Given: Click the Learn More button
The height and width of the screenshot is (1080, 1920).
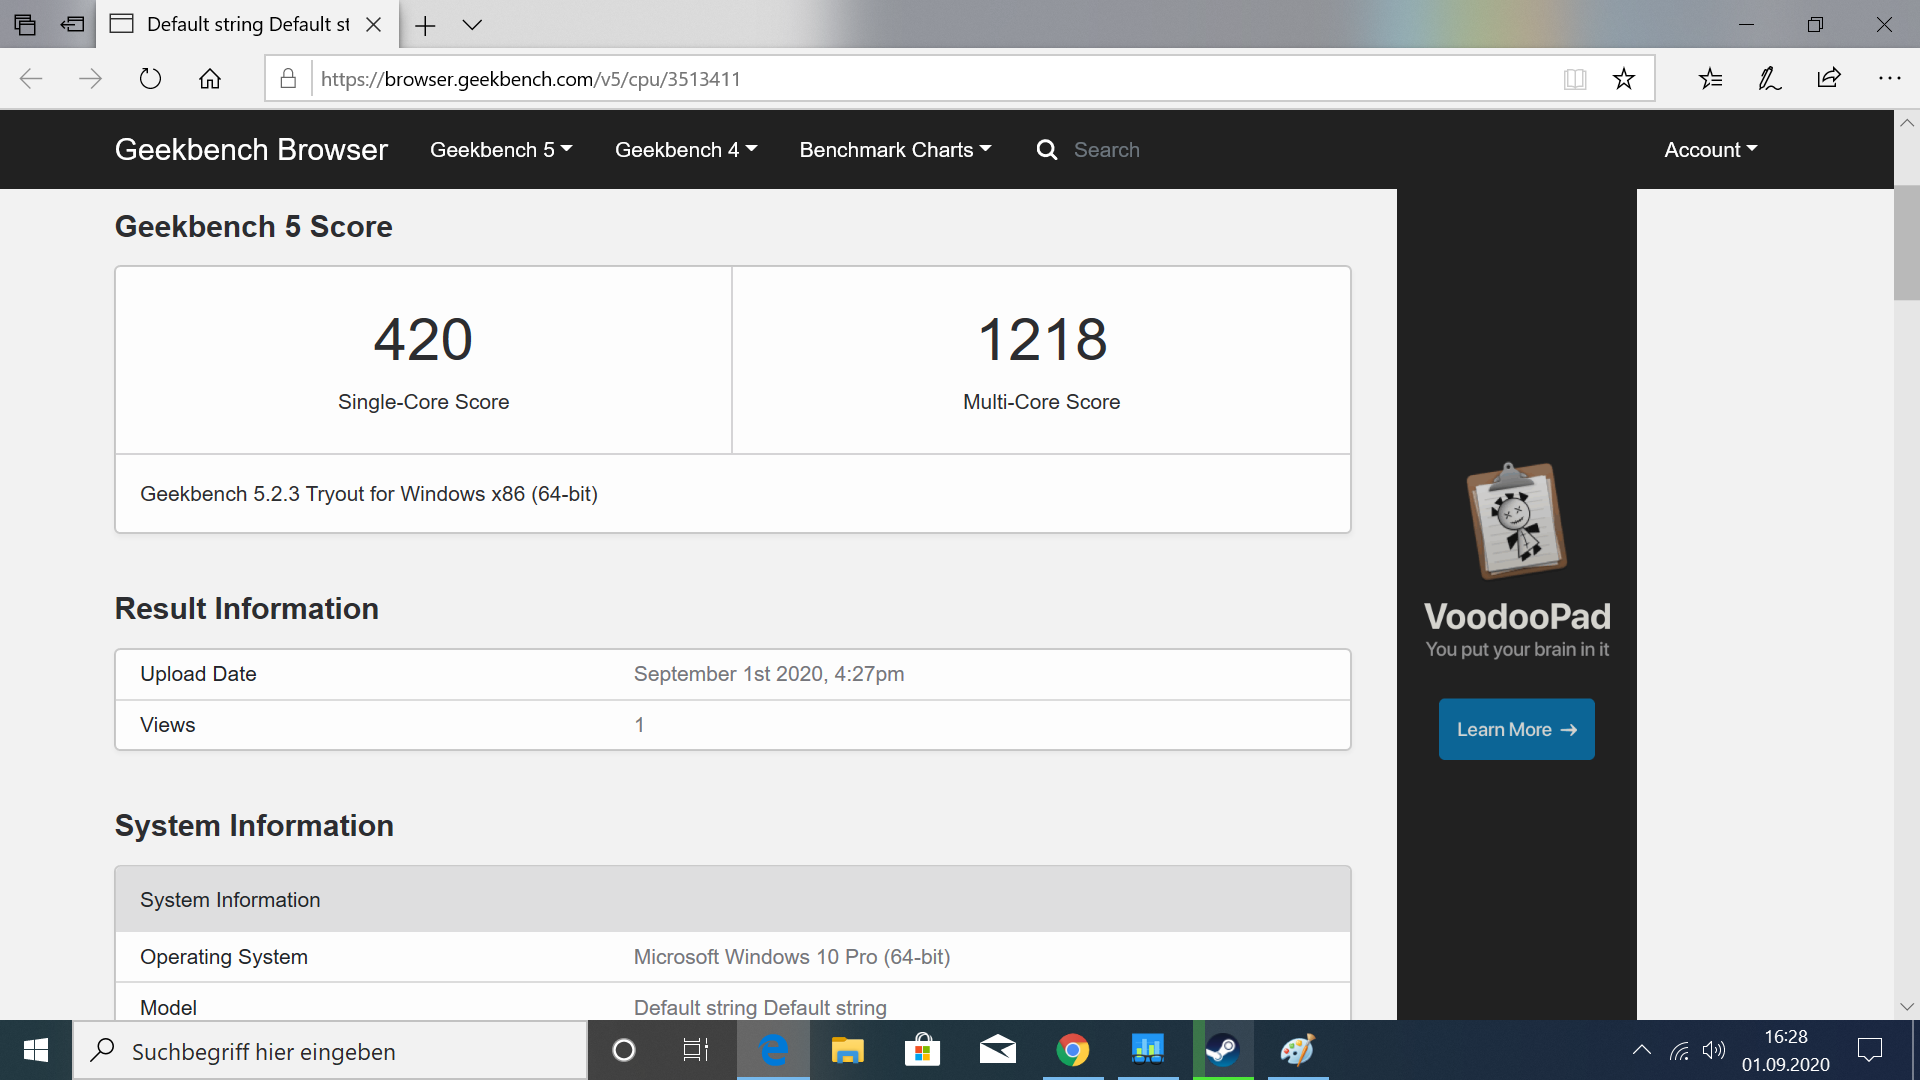Looking at the screenshot, I should 1516,730.
